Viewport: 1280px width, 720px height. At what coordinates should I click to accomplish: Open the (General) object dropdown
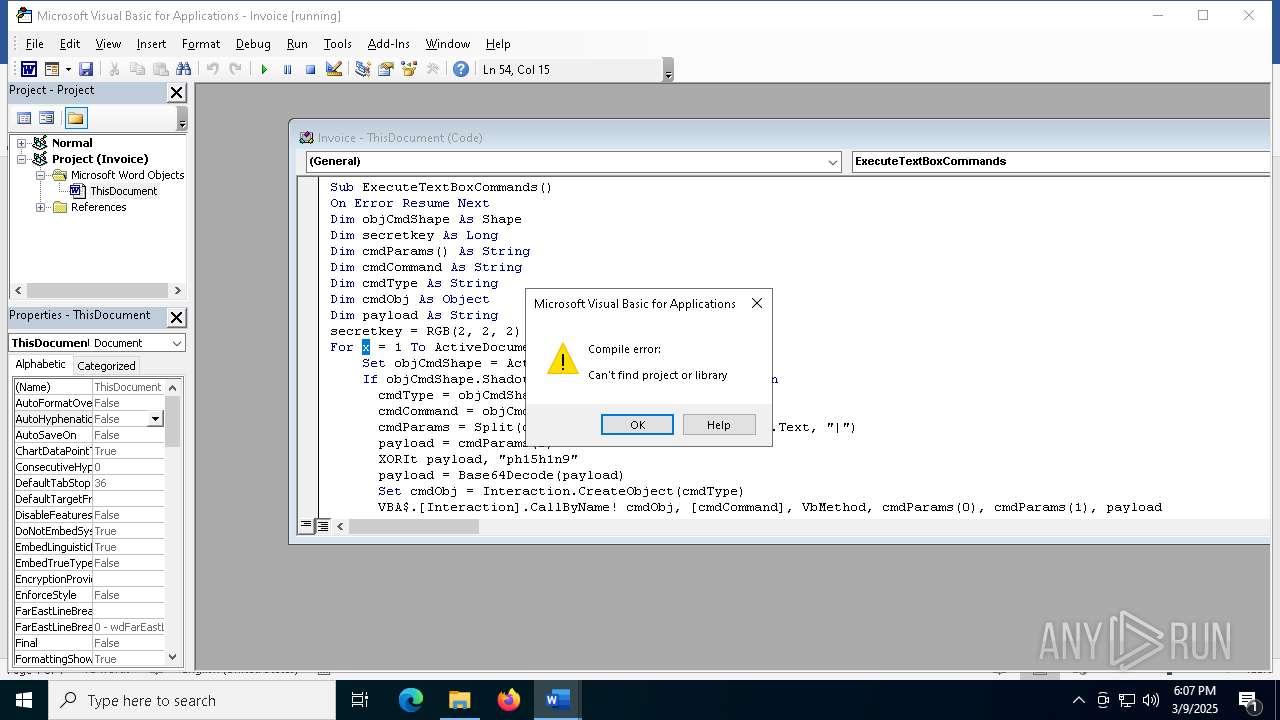pos(833,162)
